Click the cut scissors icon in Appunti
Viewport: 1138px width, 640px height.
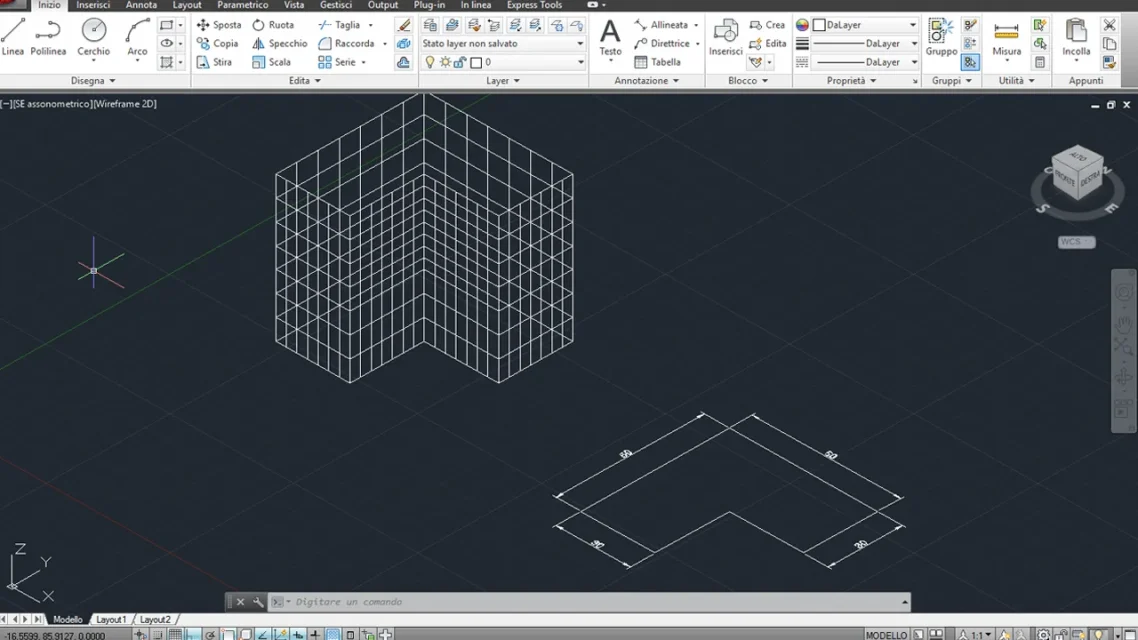[x=1109, y=25]
